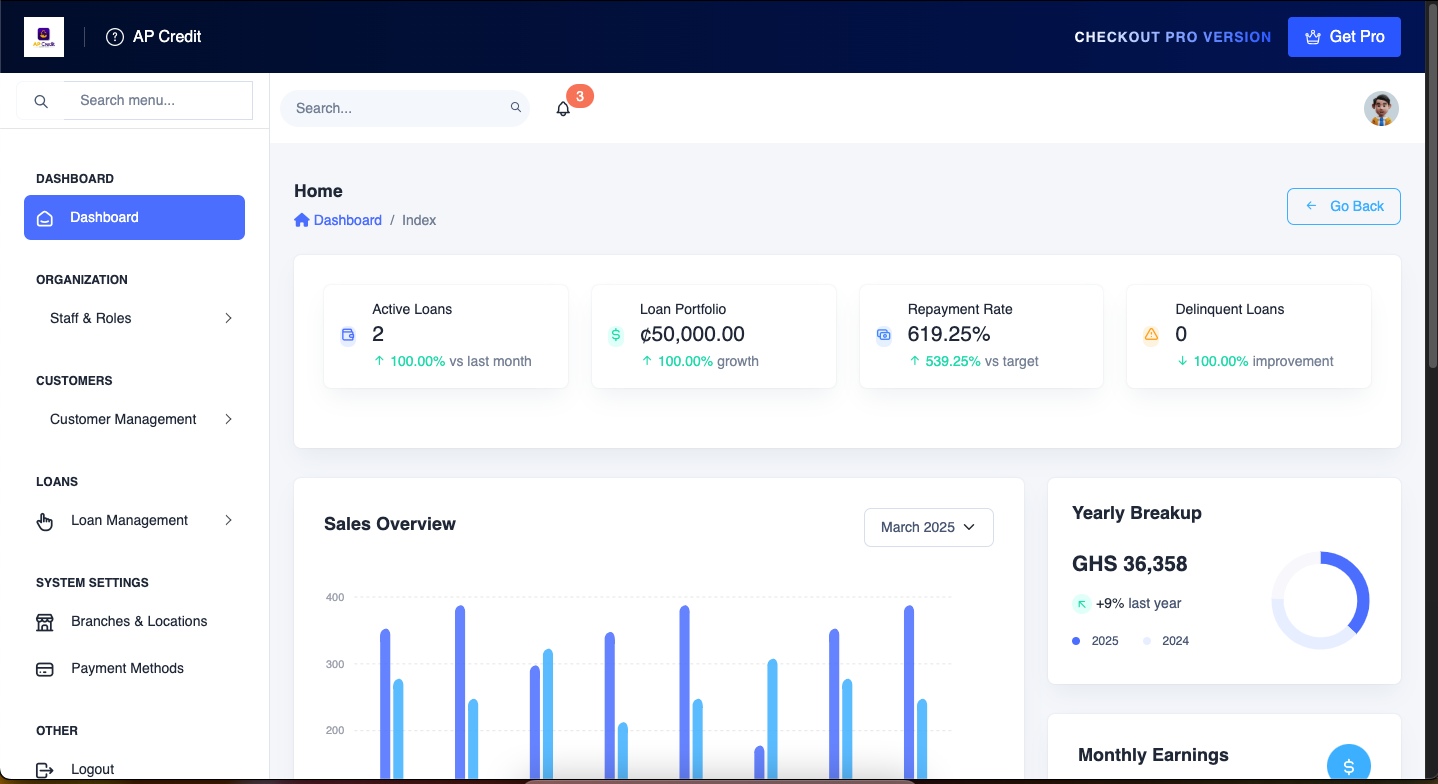Click the Sales Overview heading
The height and width of the screenshot is (784, 1438).
(390, 524)
